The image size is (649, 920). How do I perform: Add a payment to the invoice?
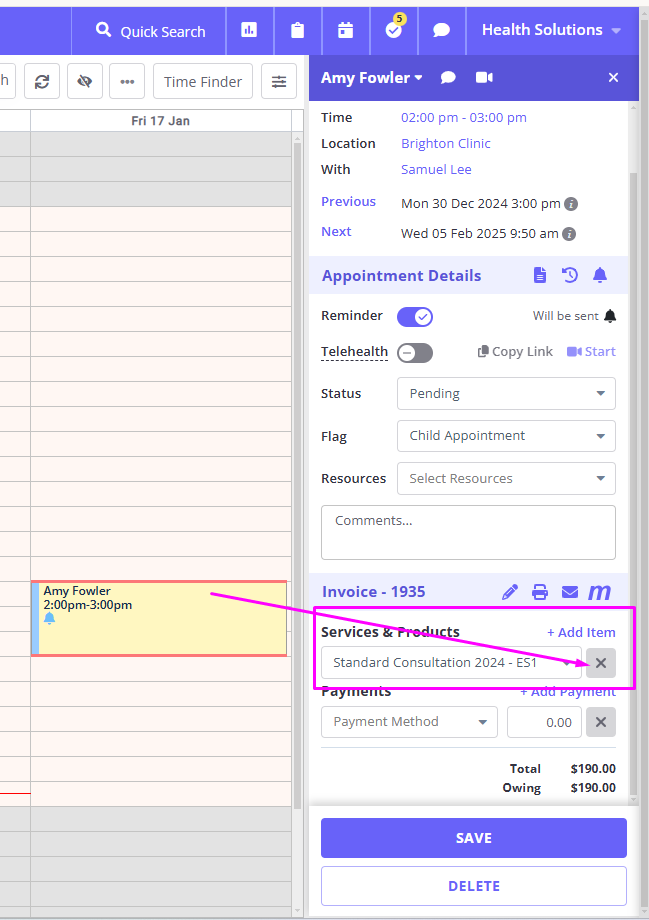point(568,692)
